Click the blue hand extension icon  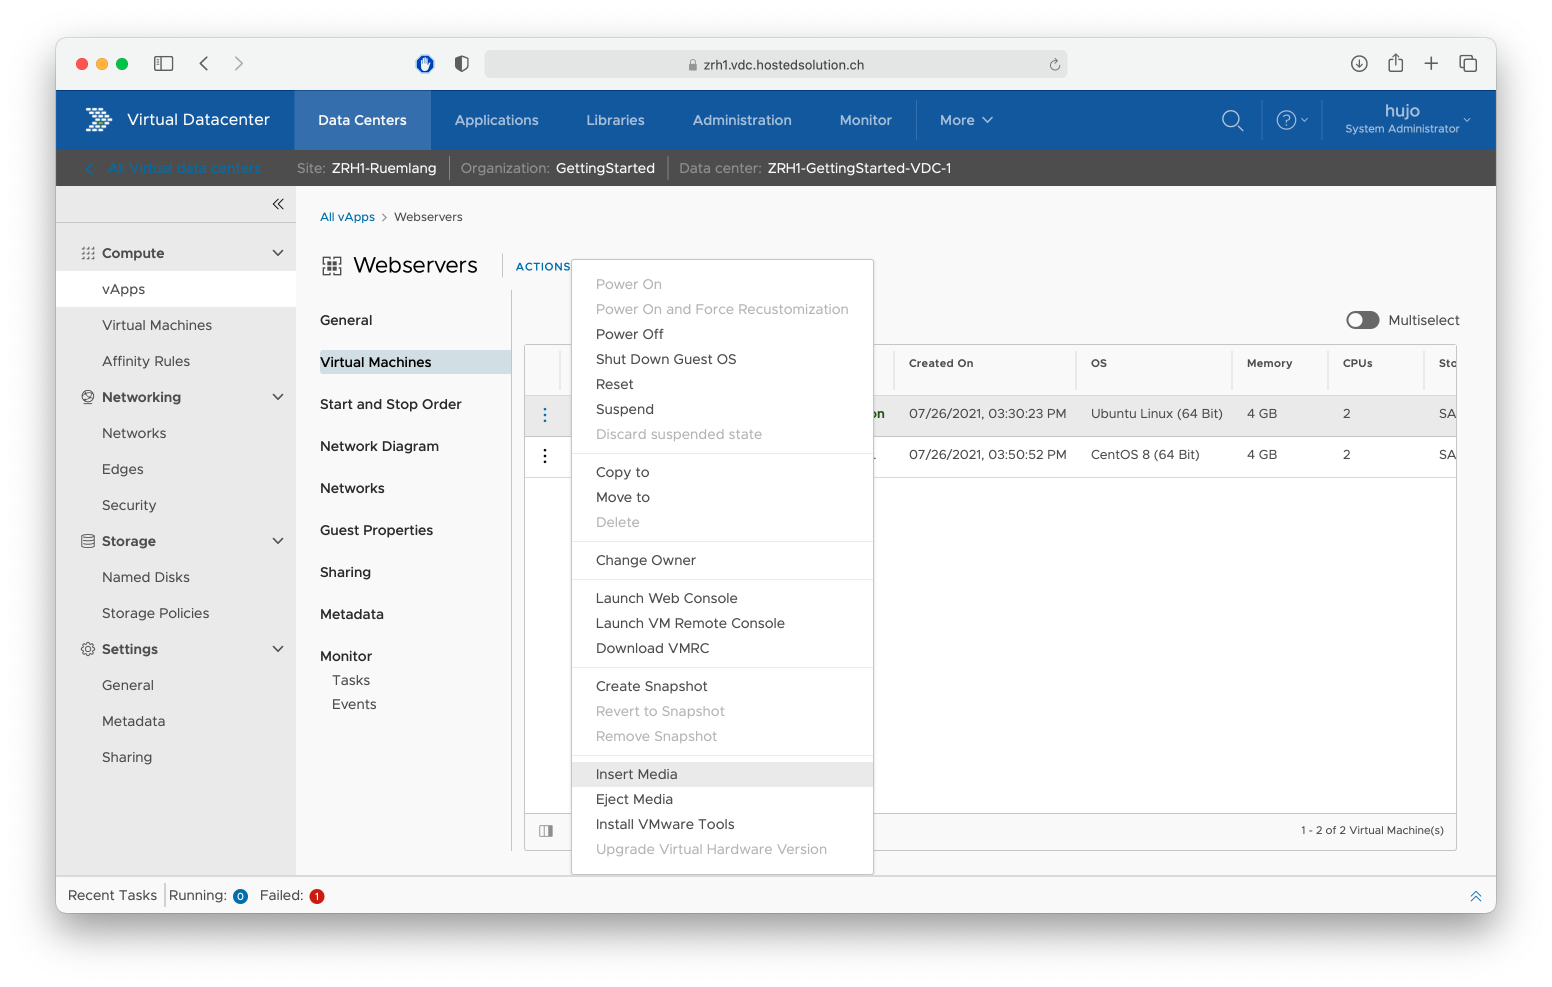pos(425,64)
